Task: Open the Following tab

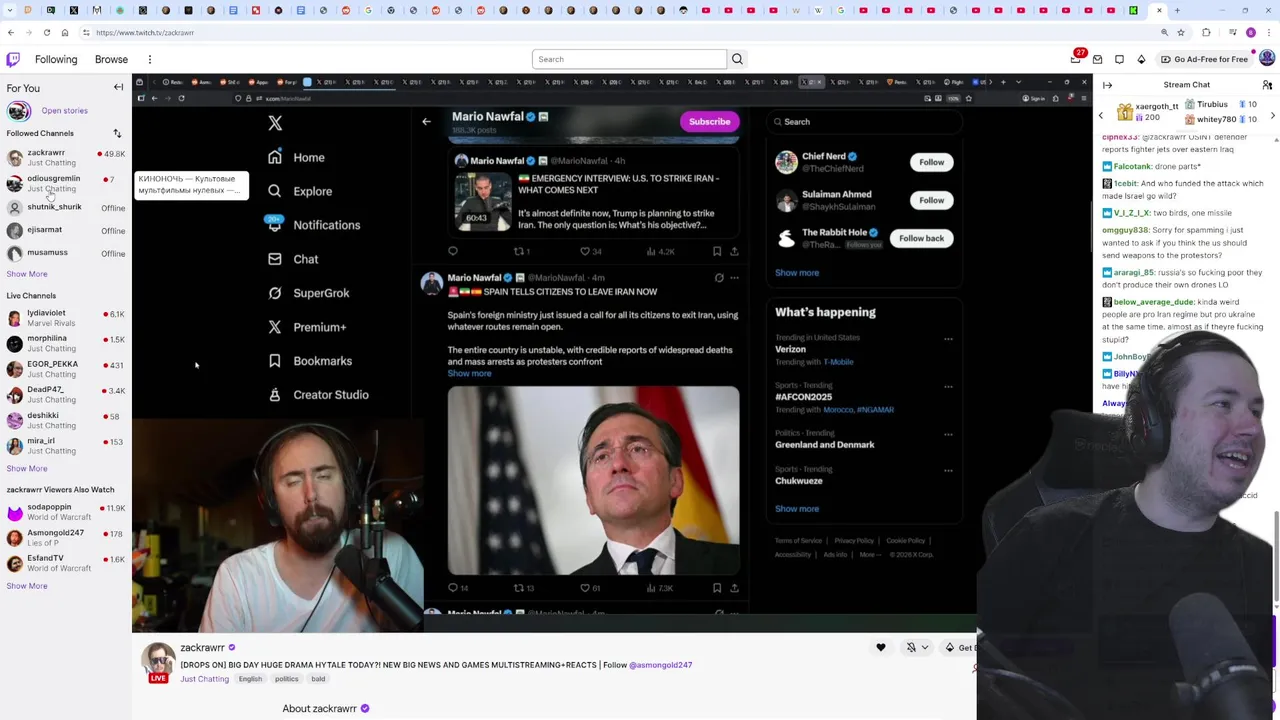Action: (x=56, y=59)
